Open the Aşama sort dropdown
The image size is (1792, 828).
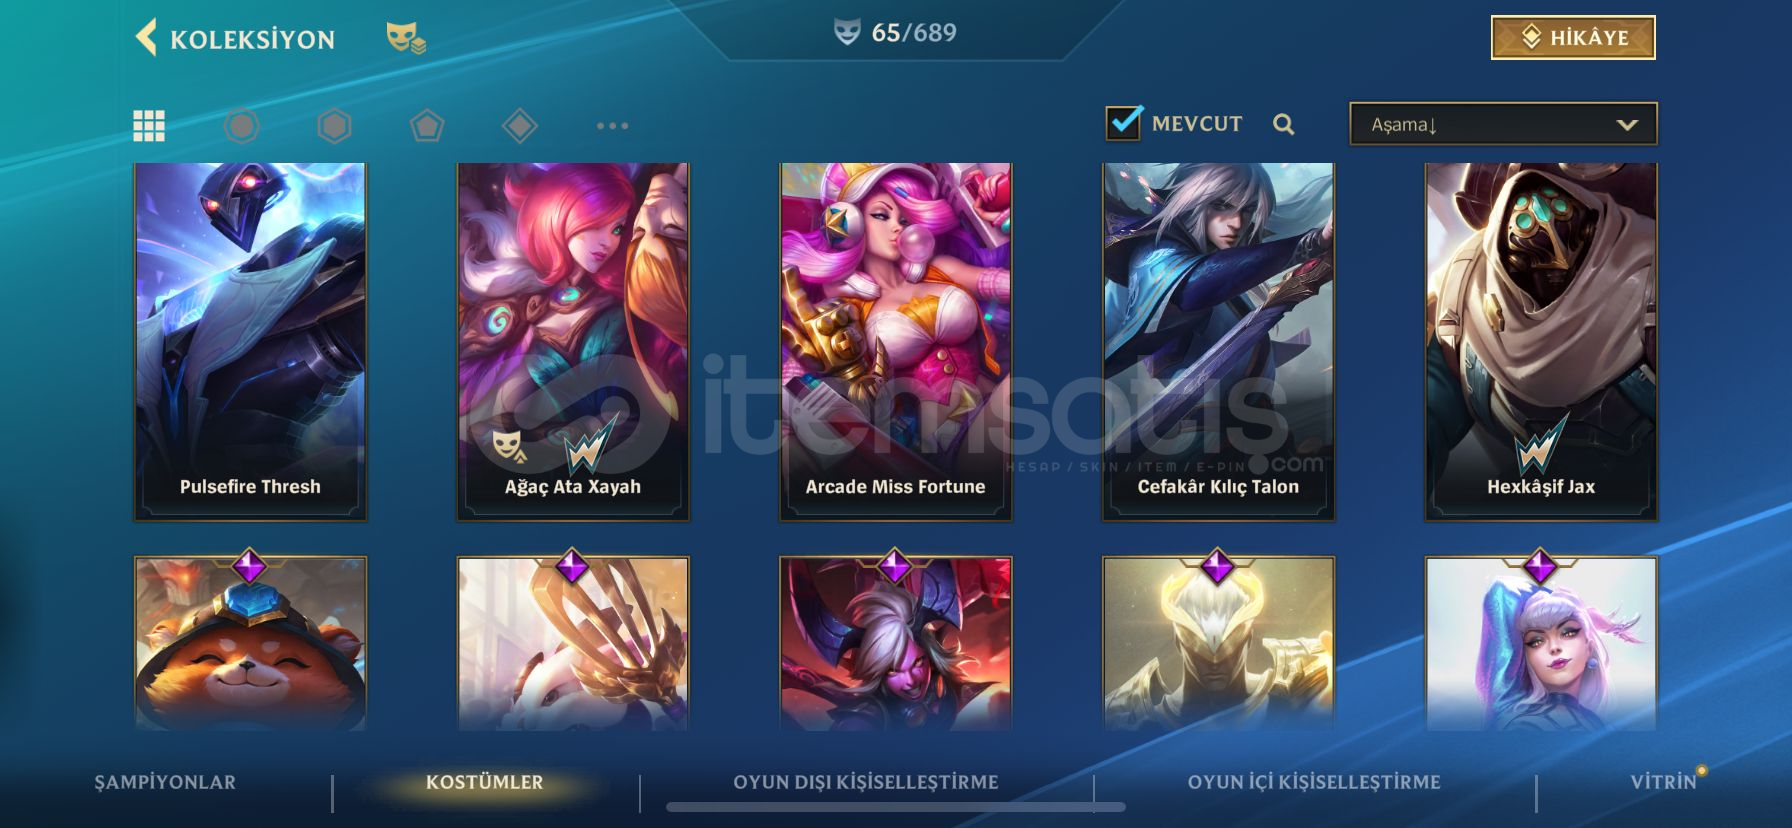[x=1503, y=124]
